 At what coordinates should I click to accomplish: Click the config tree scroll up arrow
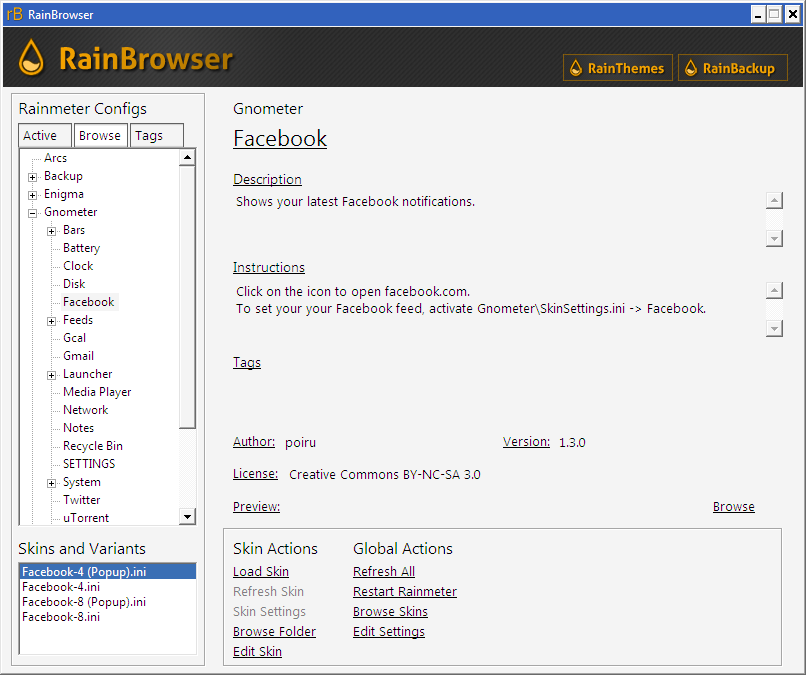[x=187, y=157]
